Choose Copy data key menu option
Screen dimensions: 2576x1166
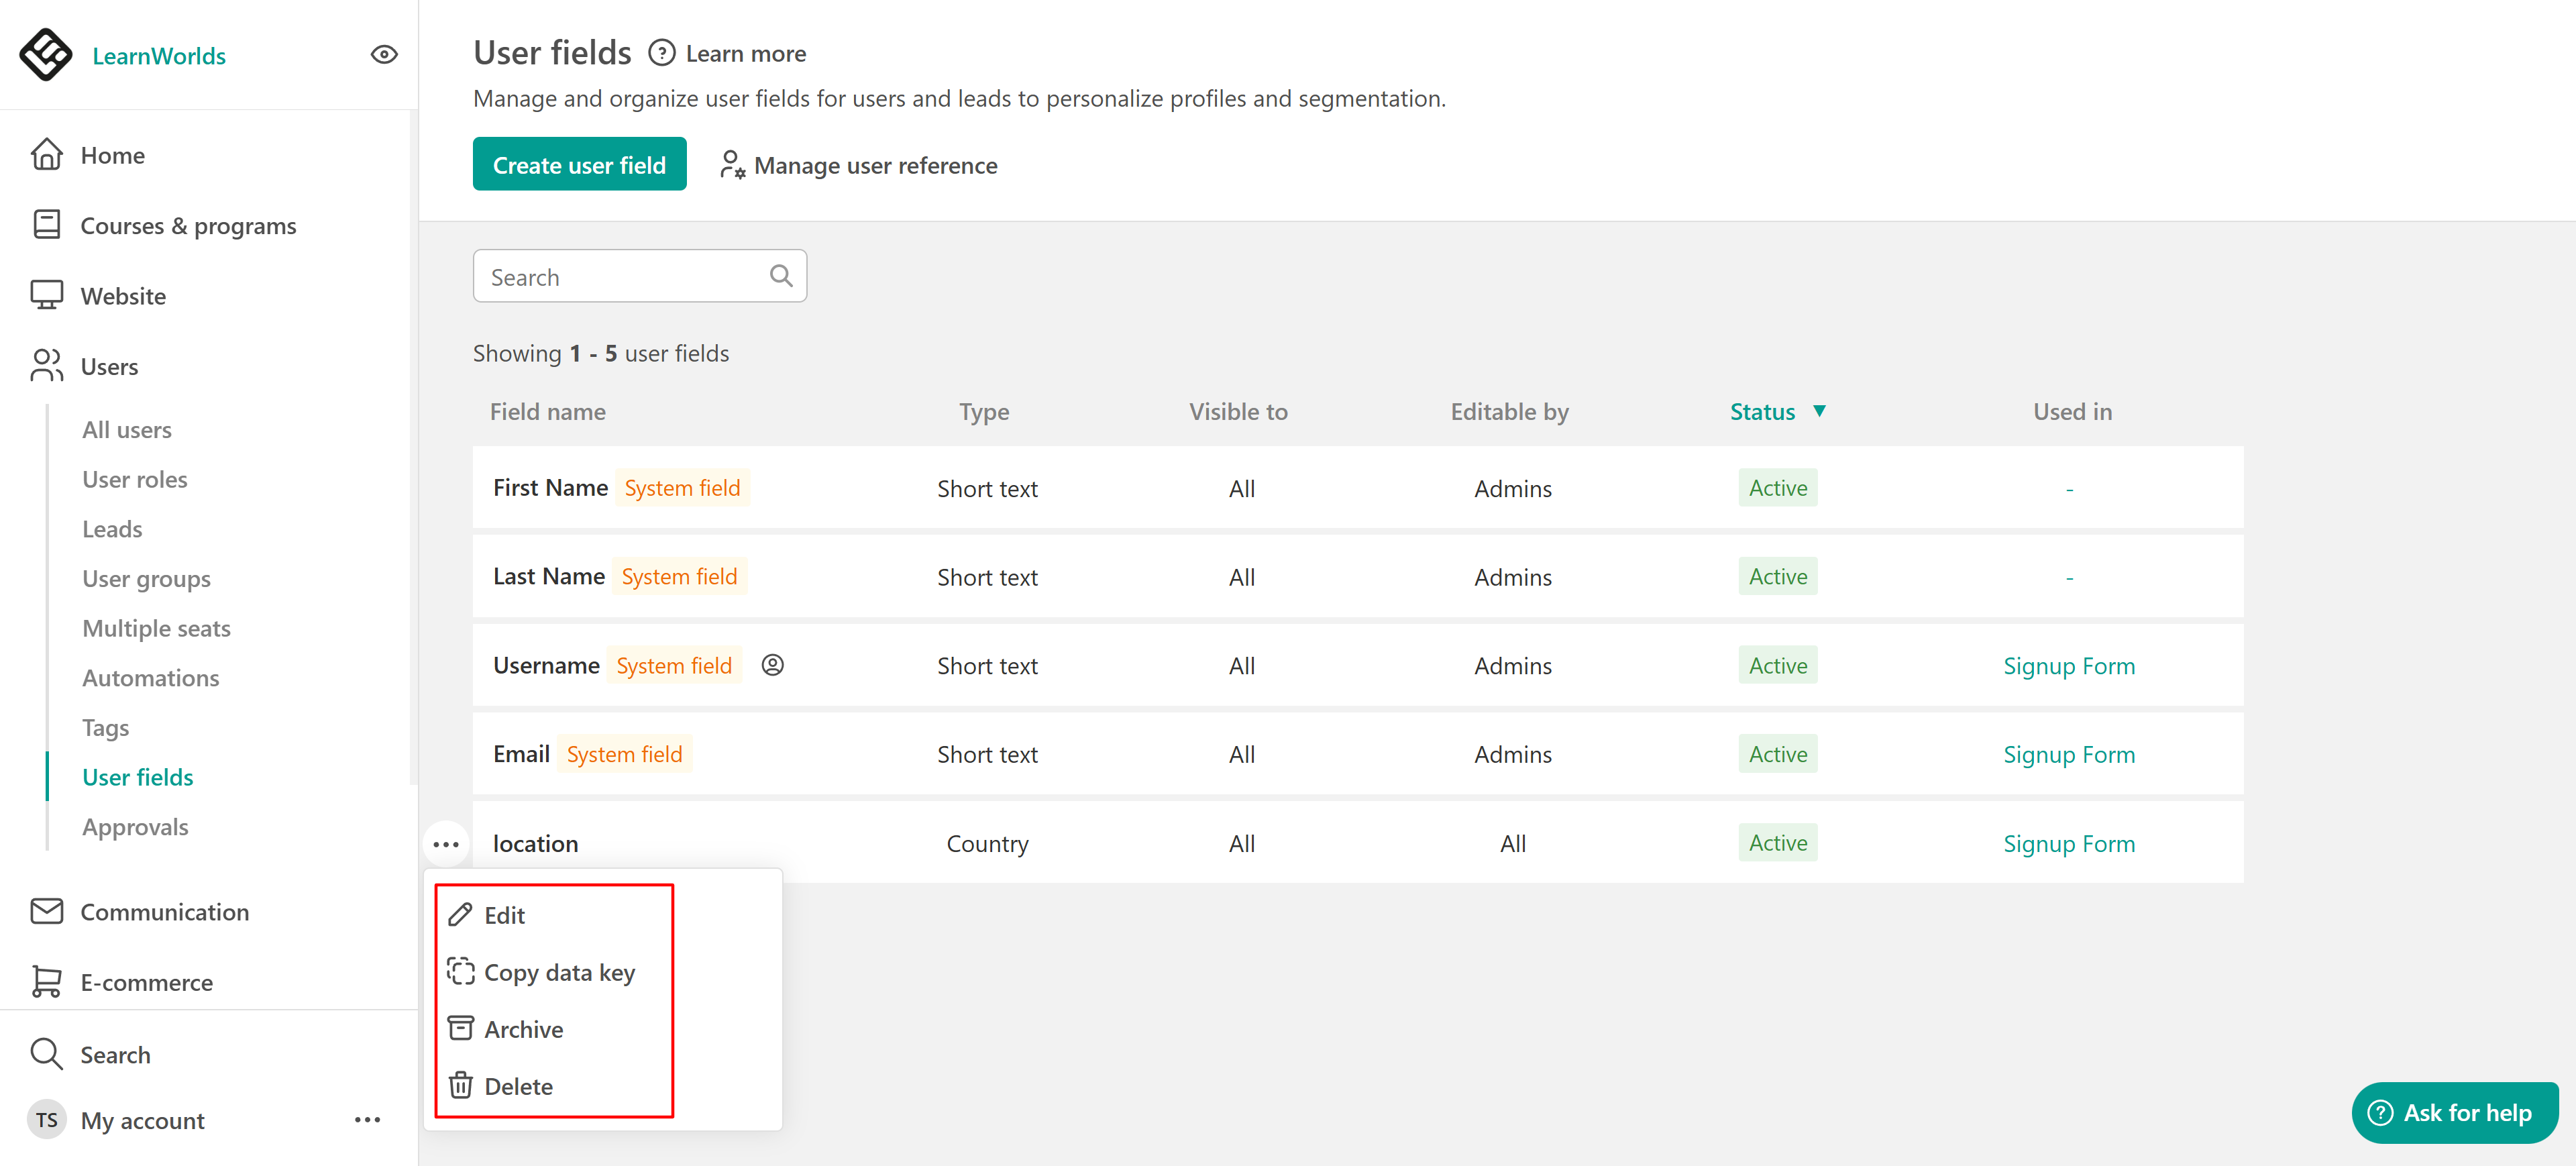[559, 972]
